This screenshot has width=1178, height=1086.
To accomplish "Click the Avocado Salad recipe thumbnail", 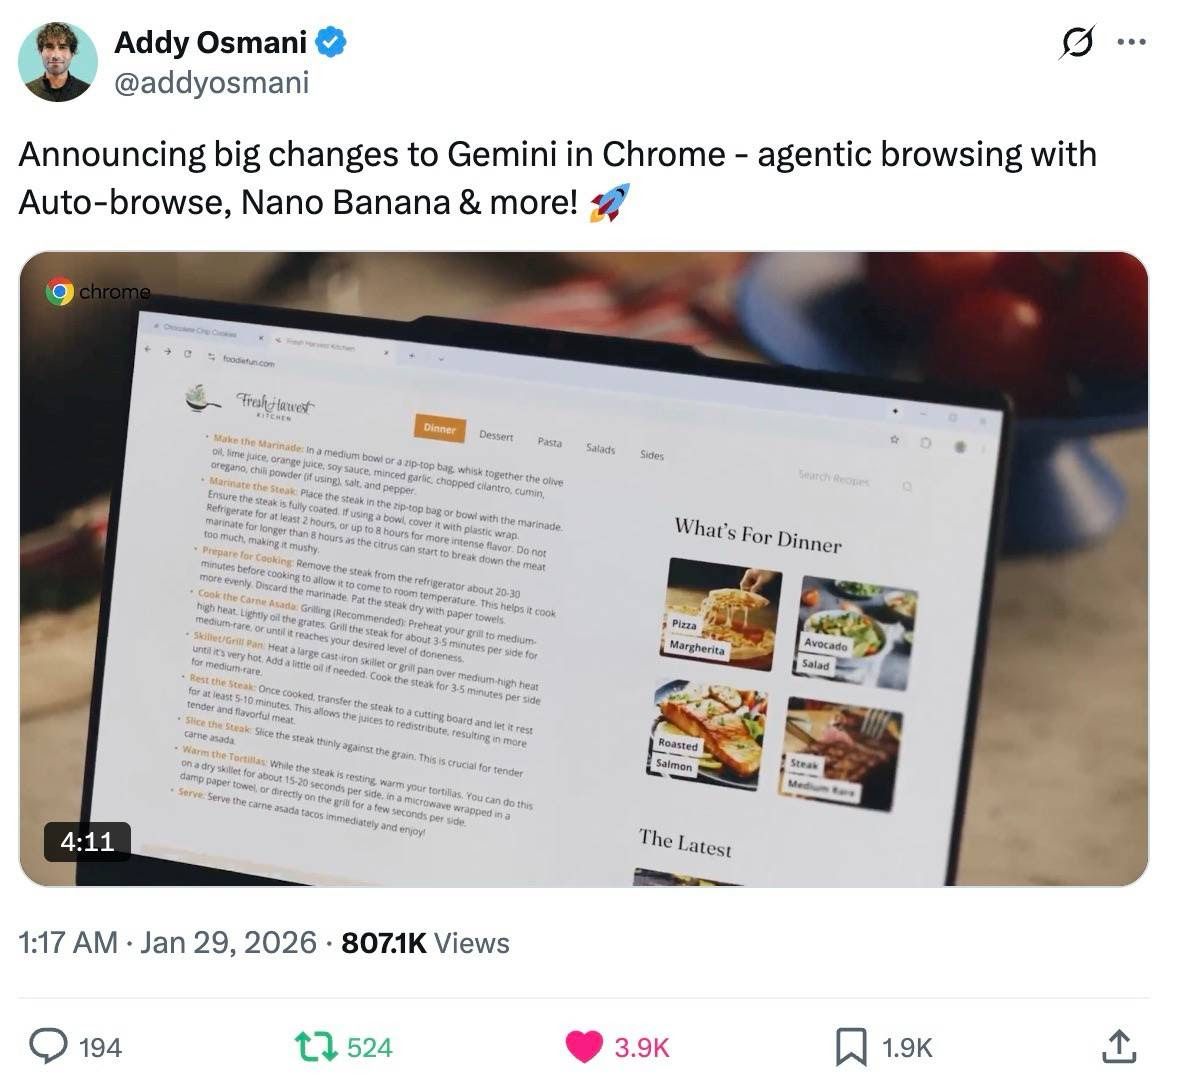I will point(856,632).
